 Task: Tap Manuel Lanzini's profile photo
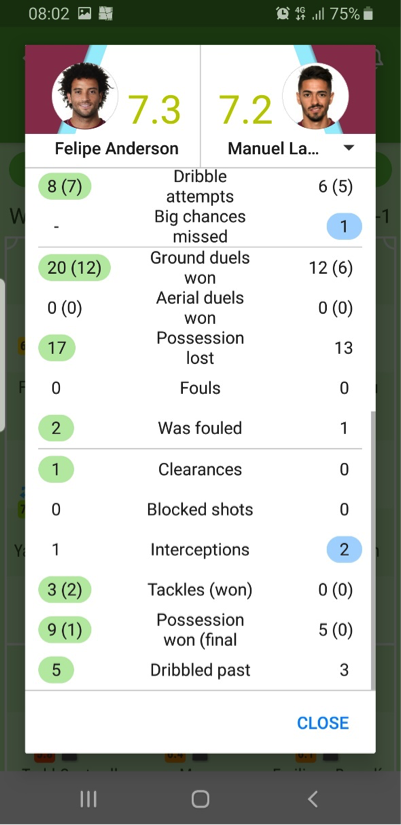click(315, 96)
